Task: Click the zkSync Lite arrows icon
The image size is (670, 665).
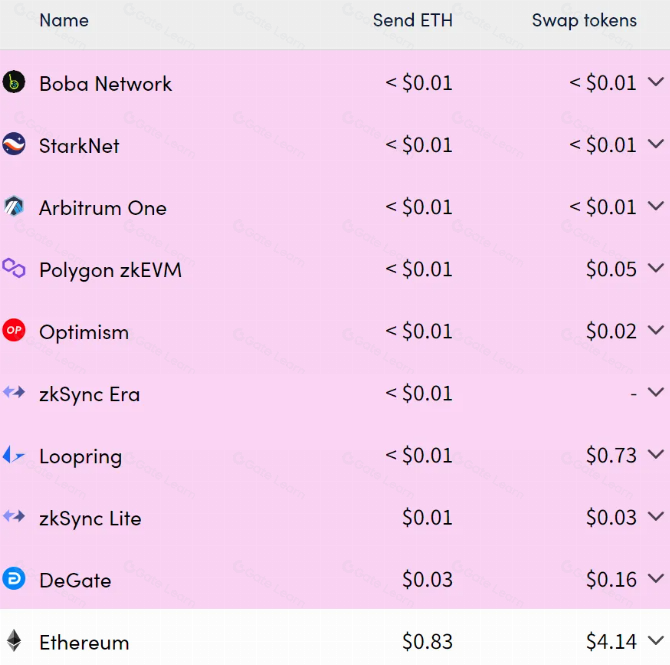Action: pyautogui.click(x=14, y=516)
